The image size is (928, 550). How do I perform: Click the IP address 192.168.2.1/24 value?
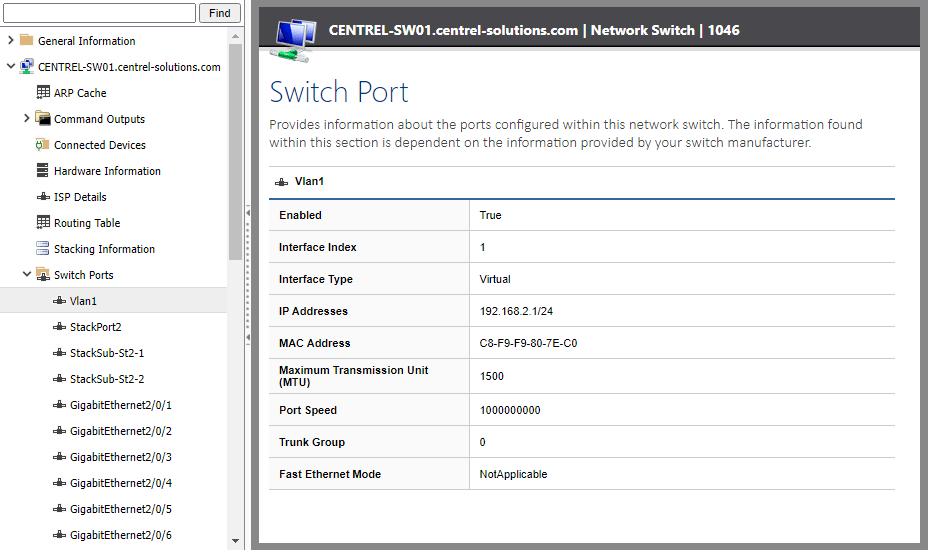coord(516,311)
